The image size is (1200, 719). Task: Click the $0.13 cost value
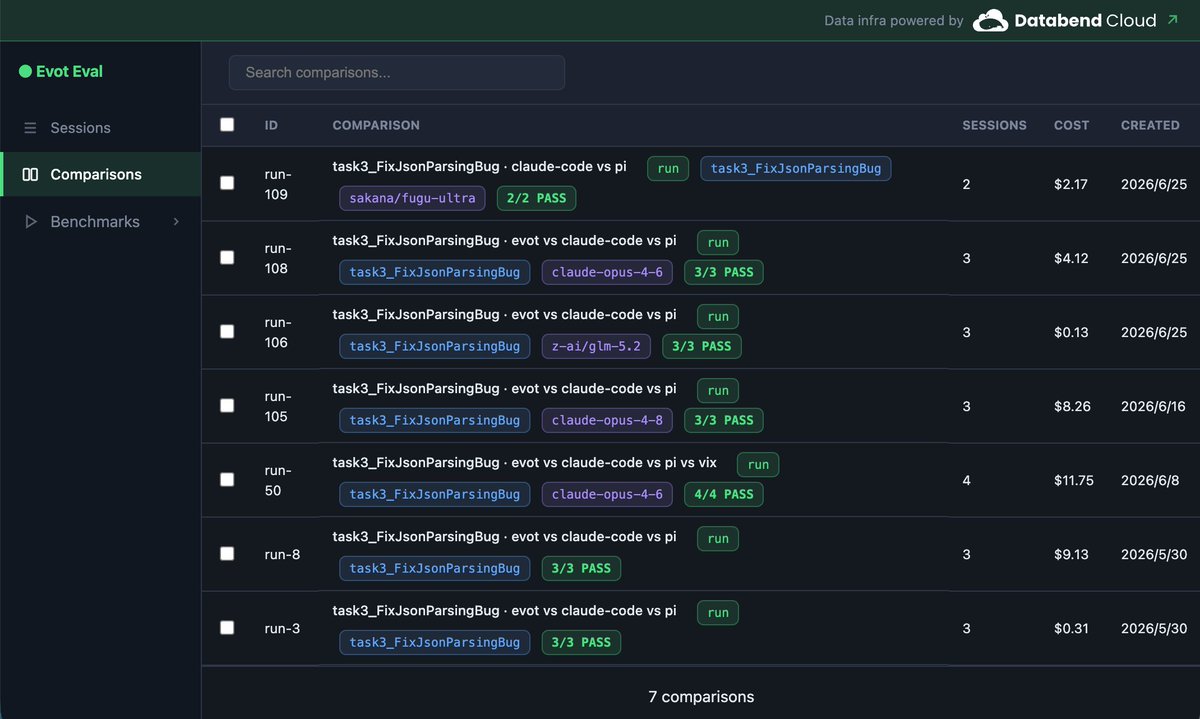(x=1070, y=332)
